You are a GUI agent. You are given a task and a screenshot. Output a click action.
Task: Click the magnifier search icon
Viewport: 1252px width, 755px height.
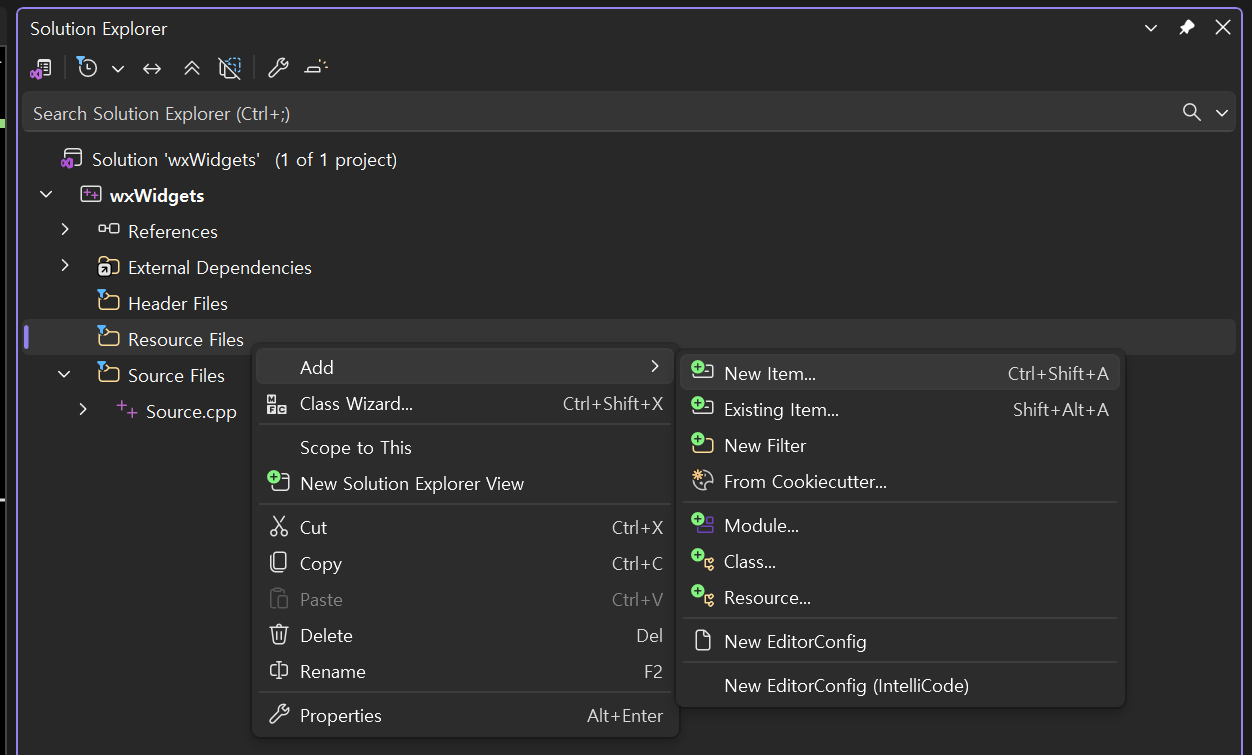tap(1192, 112)
